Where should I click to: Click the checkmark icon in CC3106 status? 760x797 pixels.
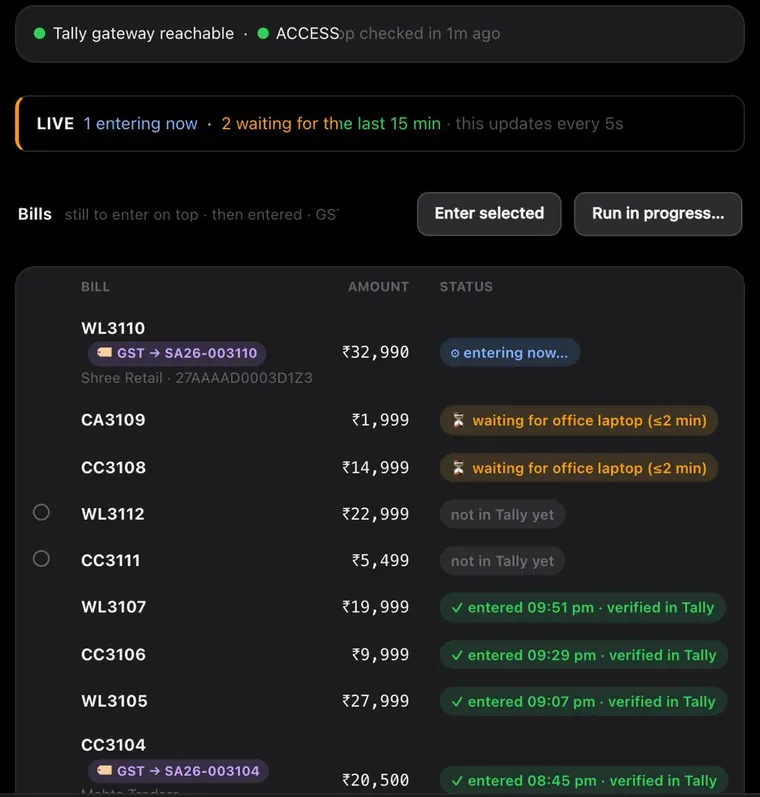coord(457,655)
